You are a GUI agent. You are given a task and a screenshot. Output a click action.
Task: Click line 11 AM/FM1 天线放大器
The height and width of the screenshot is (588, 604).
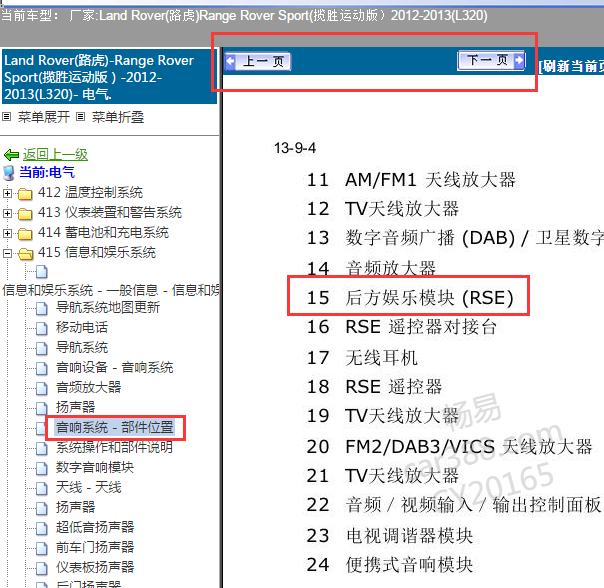(411, 180)
